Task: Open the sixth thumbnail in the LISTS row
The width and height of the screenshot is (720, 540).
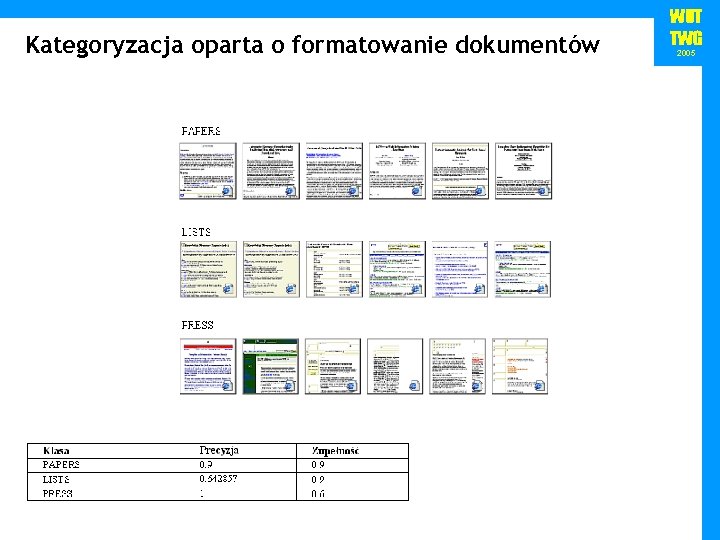Action: (x=523, y=269)
